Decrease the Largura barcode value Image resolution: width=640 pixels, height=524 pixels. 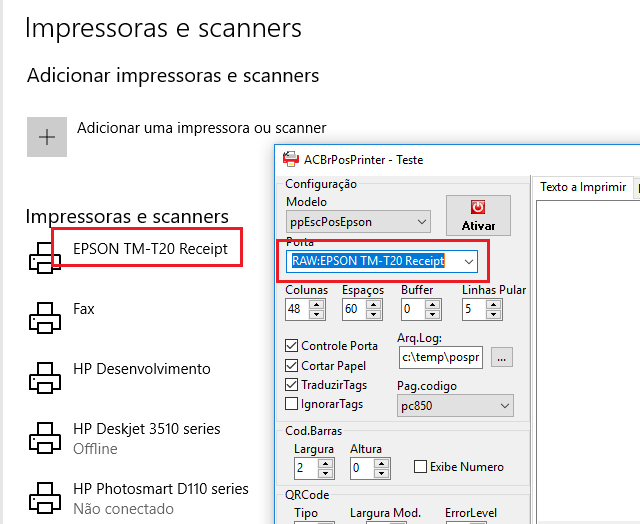(x=325, y=473)
